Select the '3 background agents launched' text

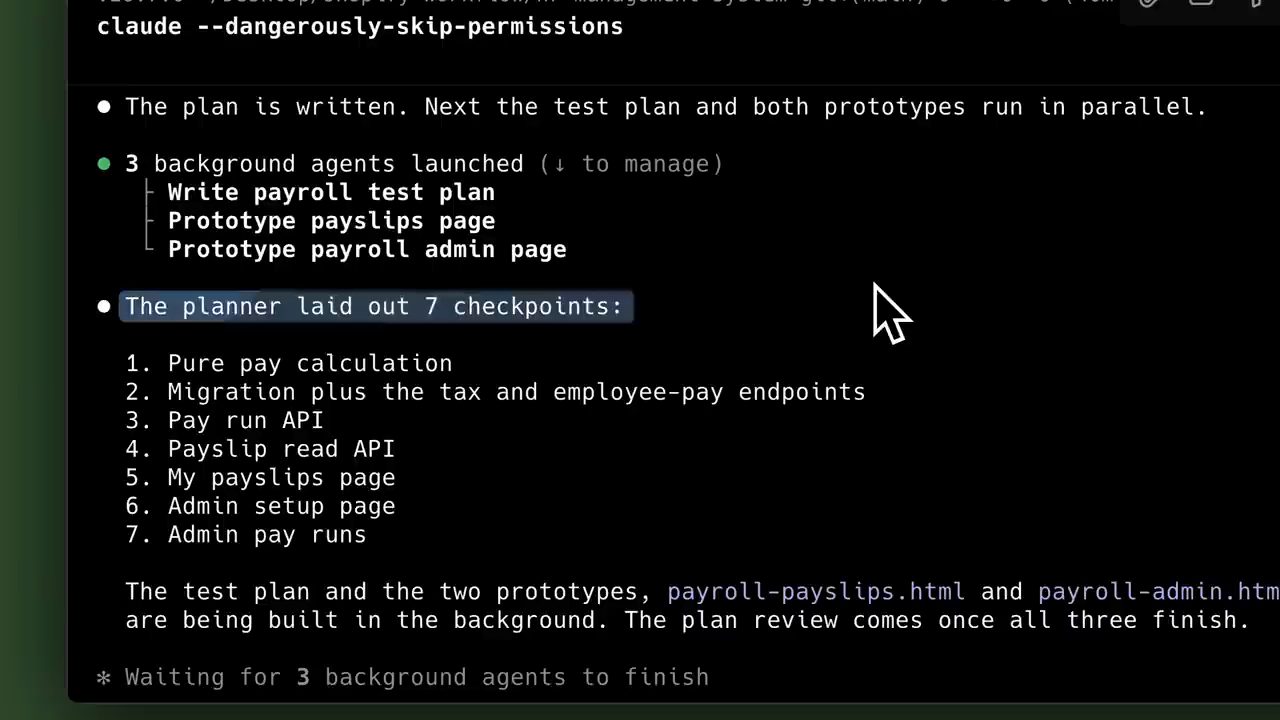324,164
